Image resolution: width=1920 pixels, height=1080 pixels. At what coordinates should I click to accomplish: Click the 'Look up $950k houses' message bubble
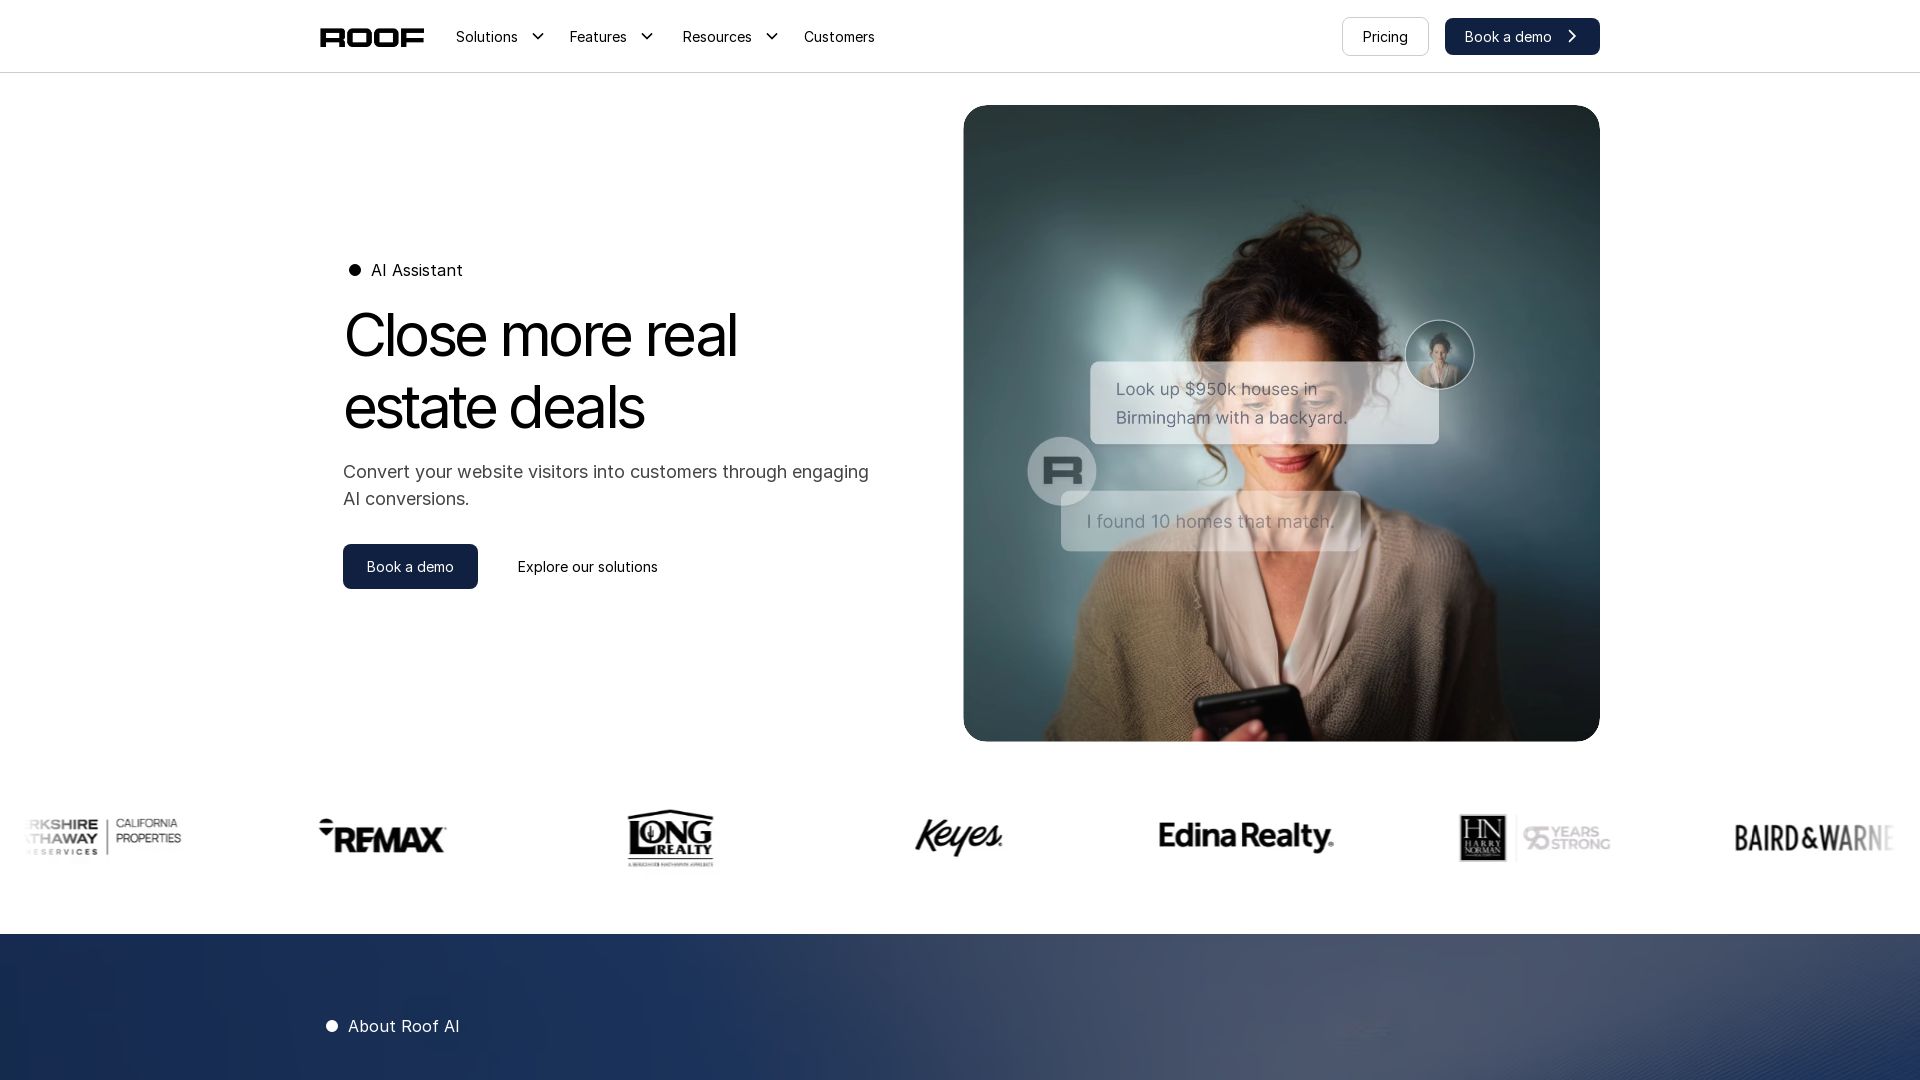coord(1263,404)
